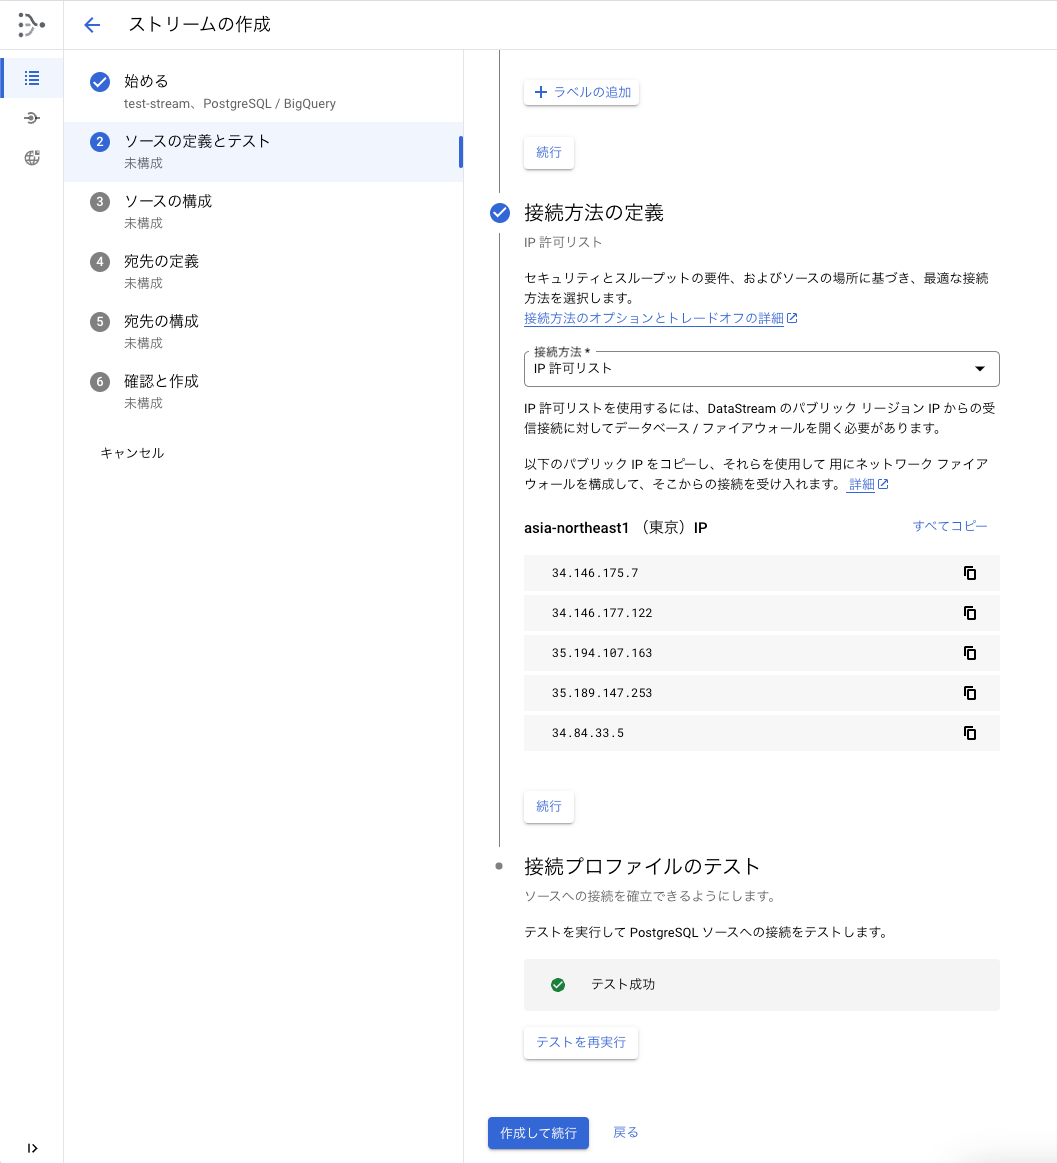Select step 宛先の構成
This screenshot has width=1057, height=1163.
coord(263,332)
